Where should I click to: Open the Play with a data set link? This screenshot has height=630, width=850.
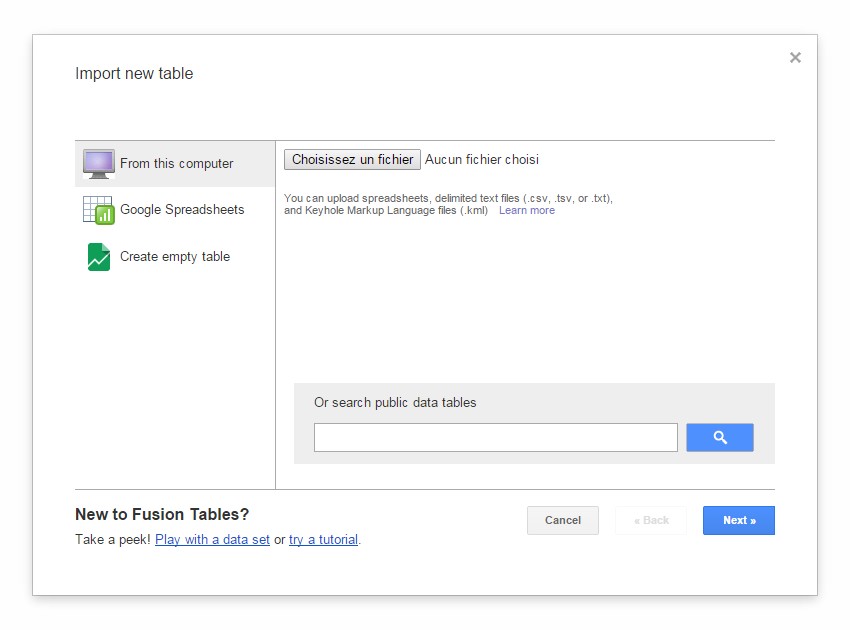tap(212, 539)
